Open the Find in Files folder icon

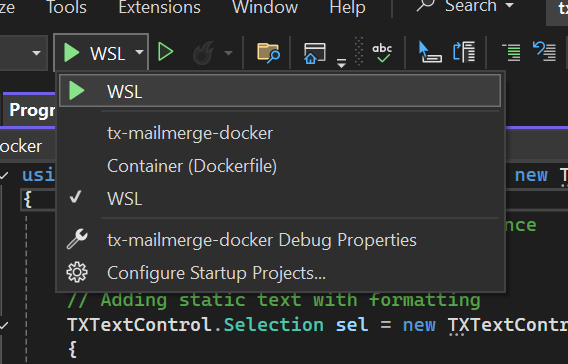tap(268, 53)
